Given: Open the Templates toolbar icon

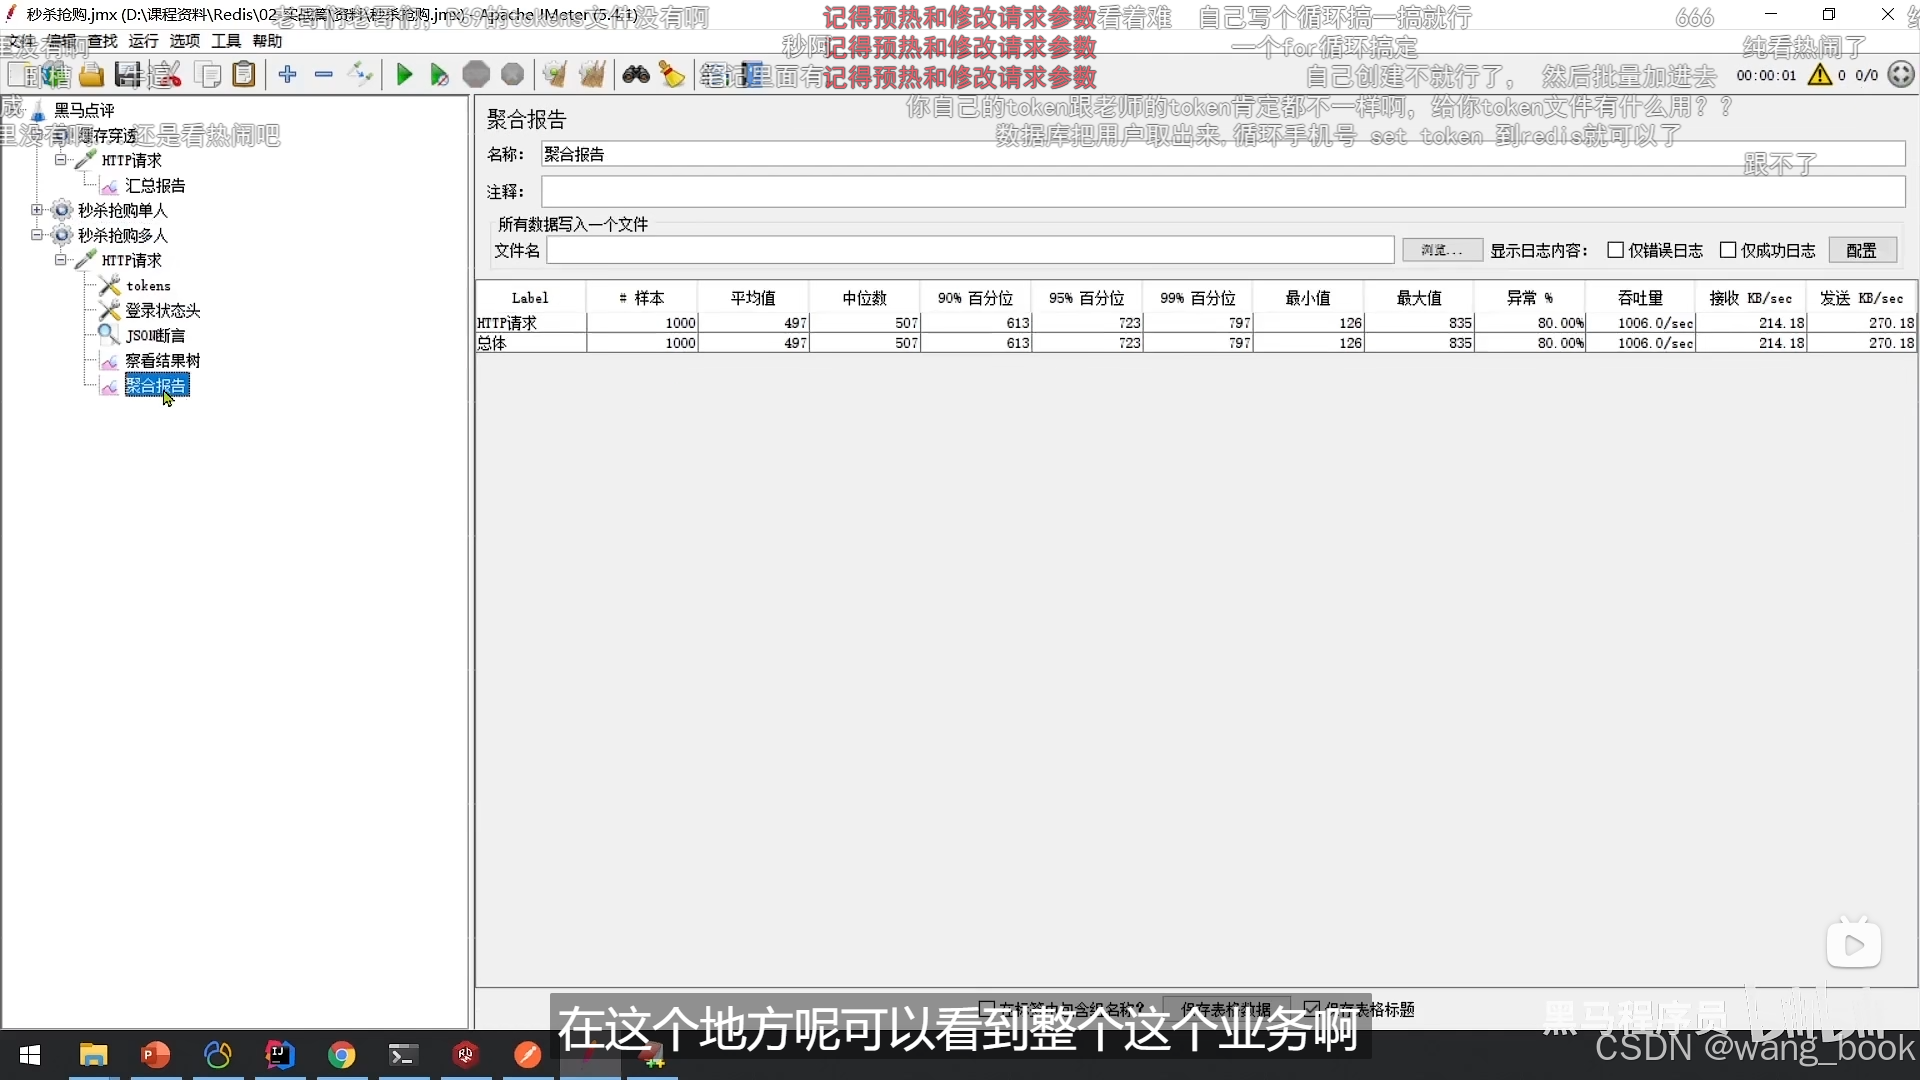Looking at the screenshot, I should pyautogui.click(x=56, y=75).
